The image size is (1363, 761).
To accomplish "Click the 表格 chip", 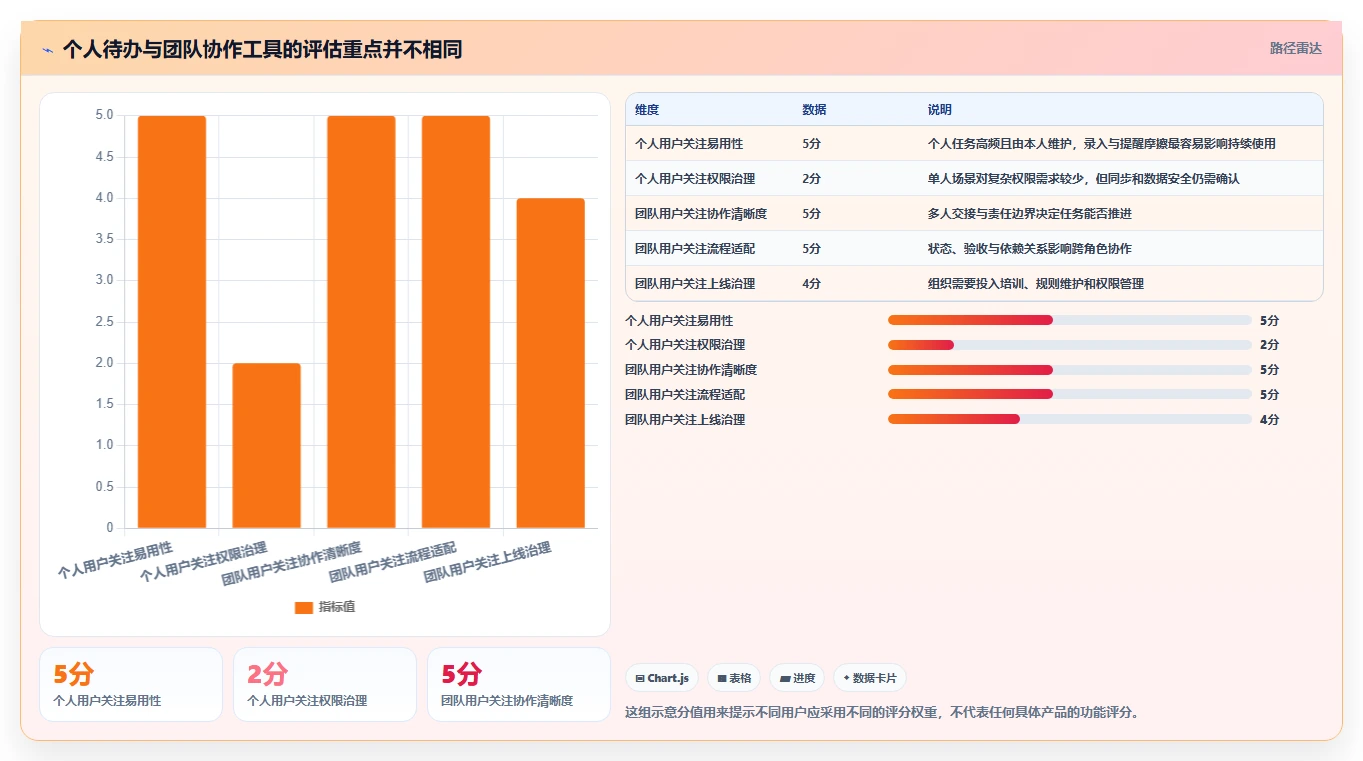I will pos(734,678).
